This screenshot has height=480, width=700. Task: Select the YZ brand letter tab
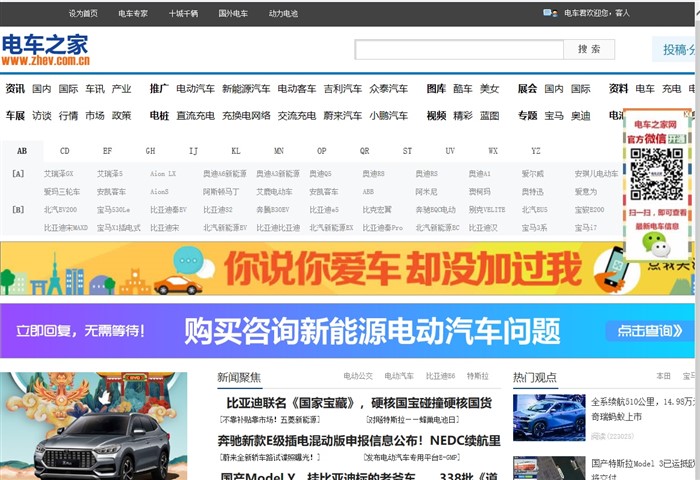click(x=536, y=151)
